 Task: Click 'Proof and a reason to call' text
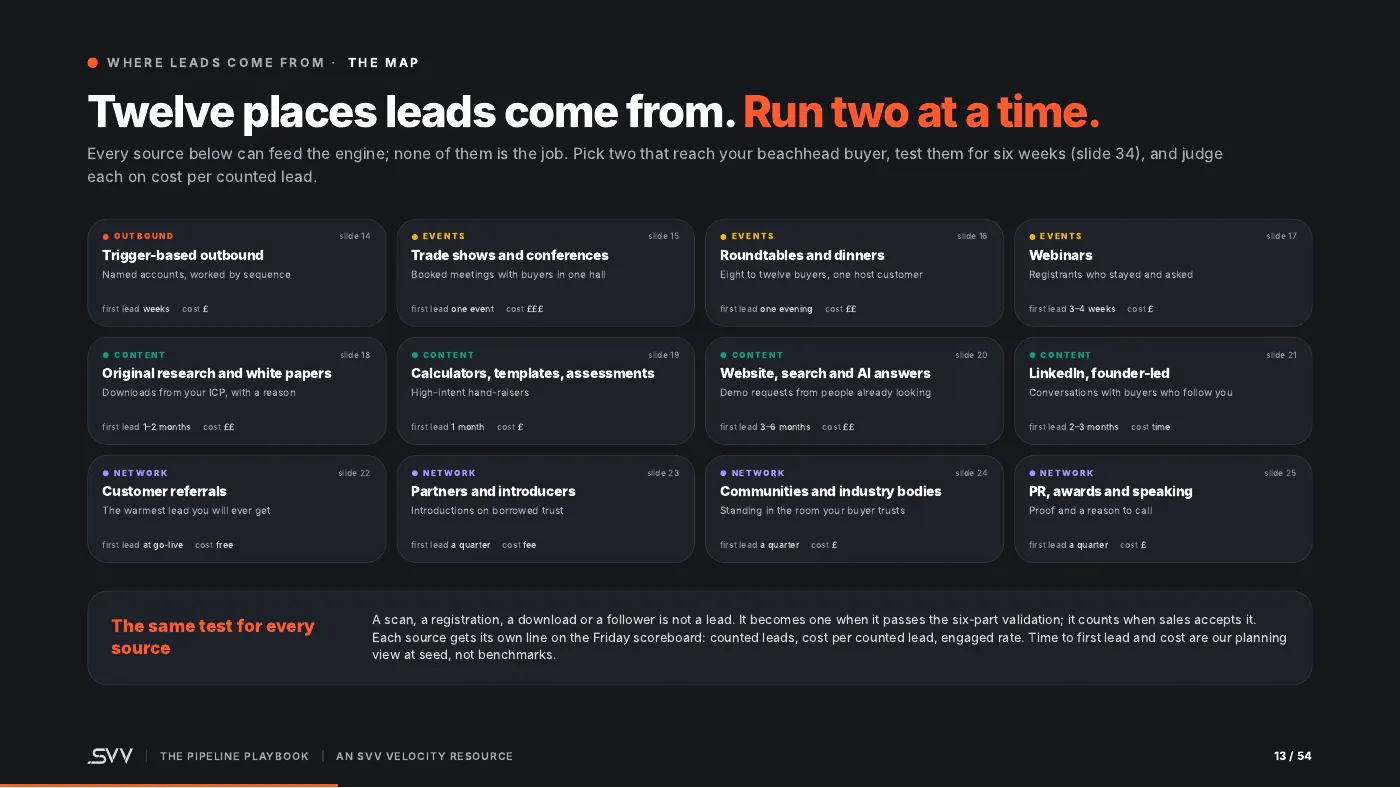point(1091,511)
